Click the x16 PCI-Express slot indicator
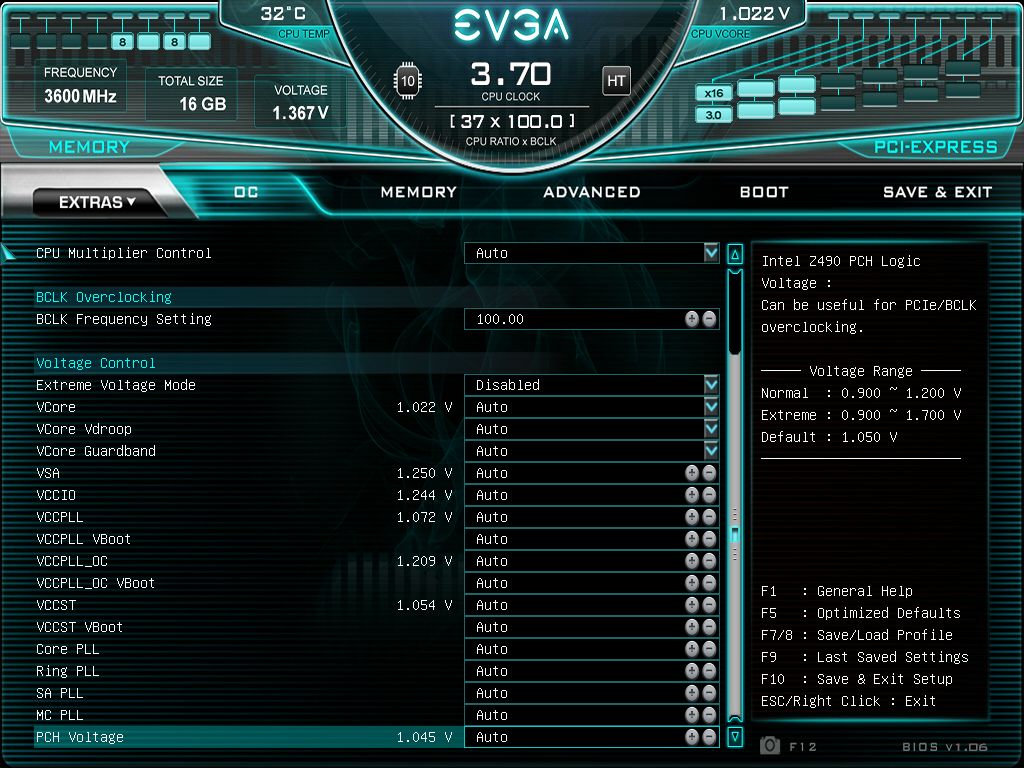The image size is (1024, 768). 714,93
